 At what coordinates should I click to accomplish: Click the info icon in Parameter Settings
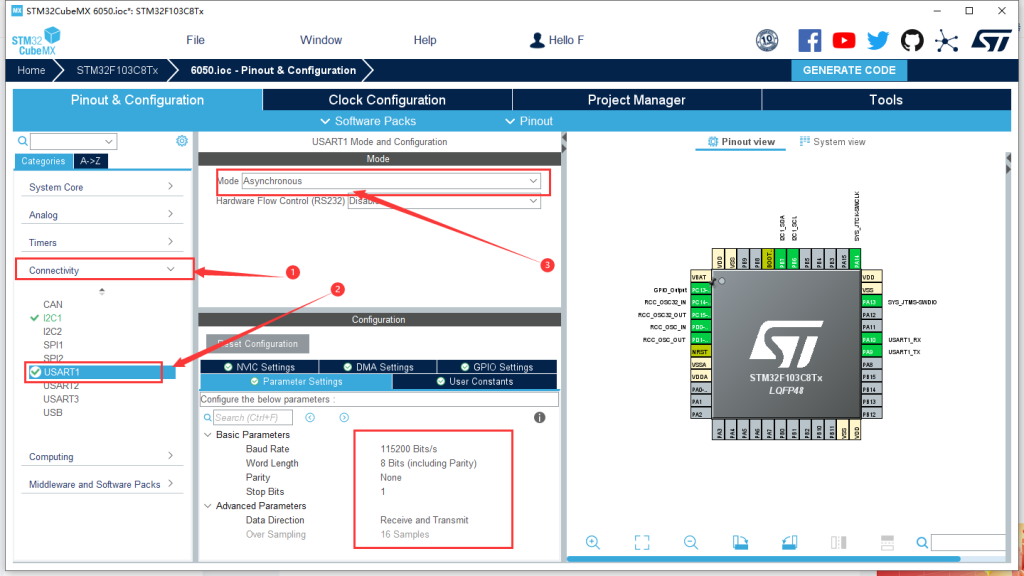click(539, 417)
